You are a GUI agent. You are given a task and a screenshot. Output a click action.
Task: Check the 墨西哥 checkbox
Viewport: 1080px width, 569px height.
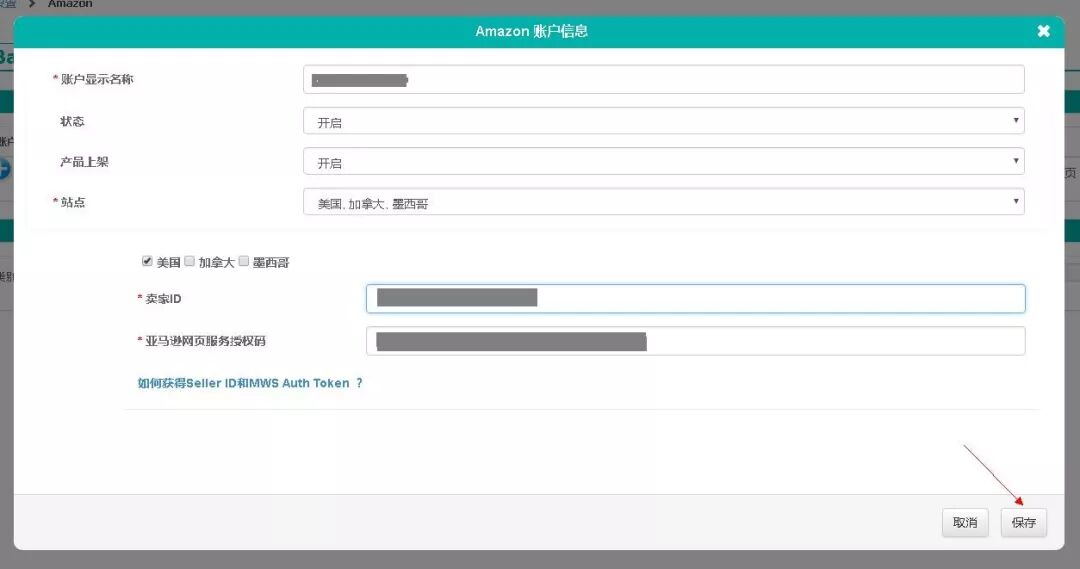(244, 261)
